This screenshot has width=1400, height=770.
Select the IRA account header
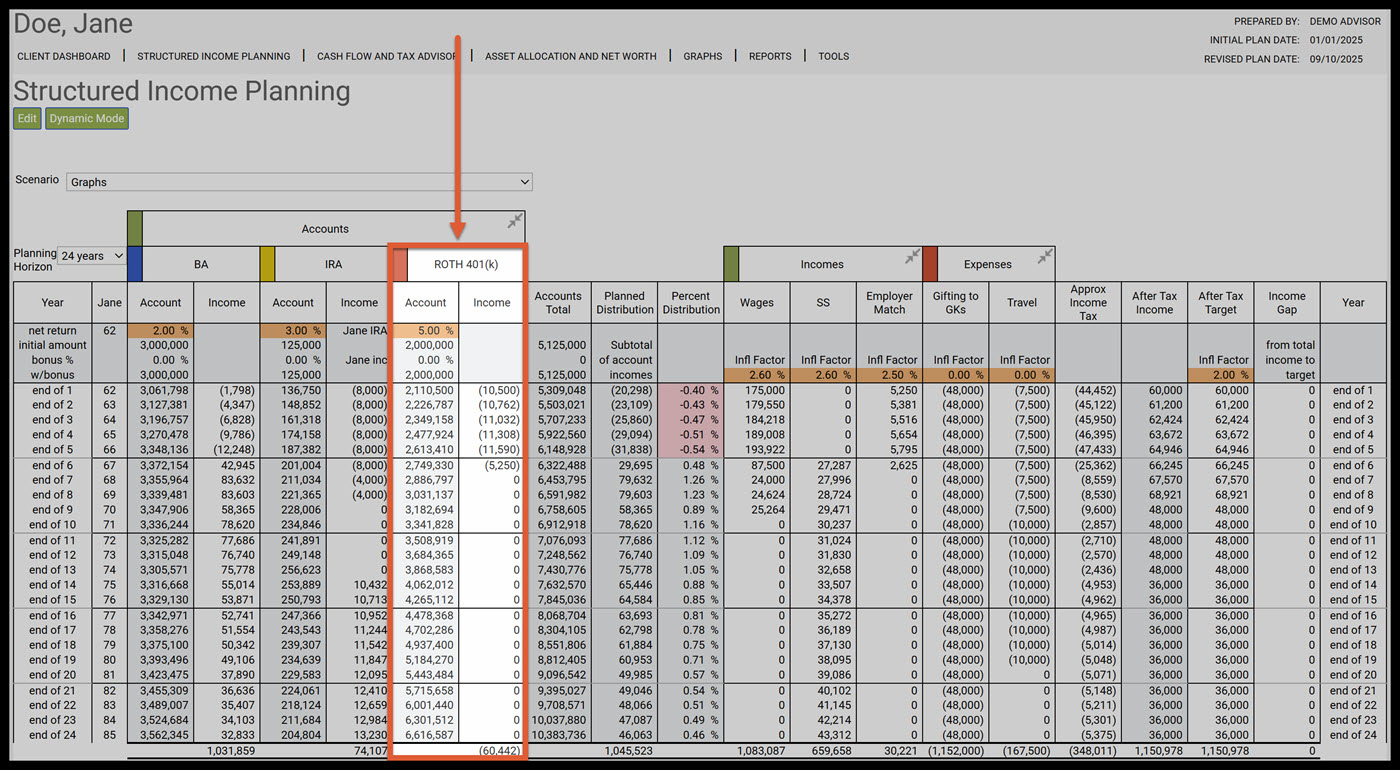pos(333,264)
